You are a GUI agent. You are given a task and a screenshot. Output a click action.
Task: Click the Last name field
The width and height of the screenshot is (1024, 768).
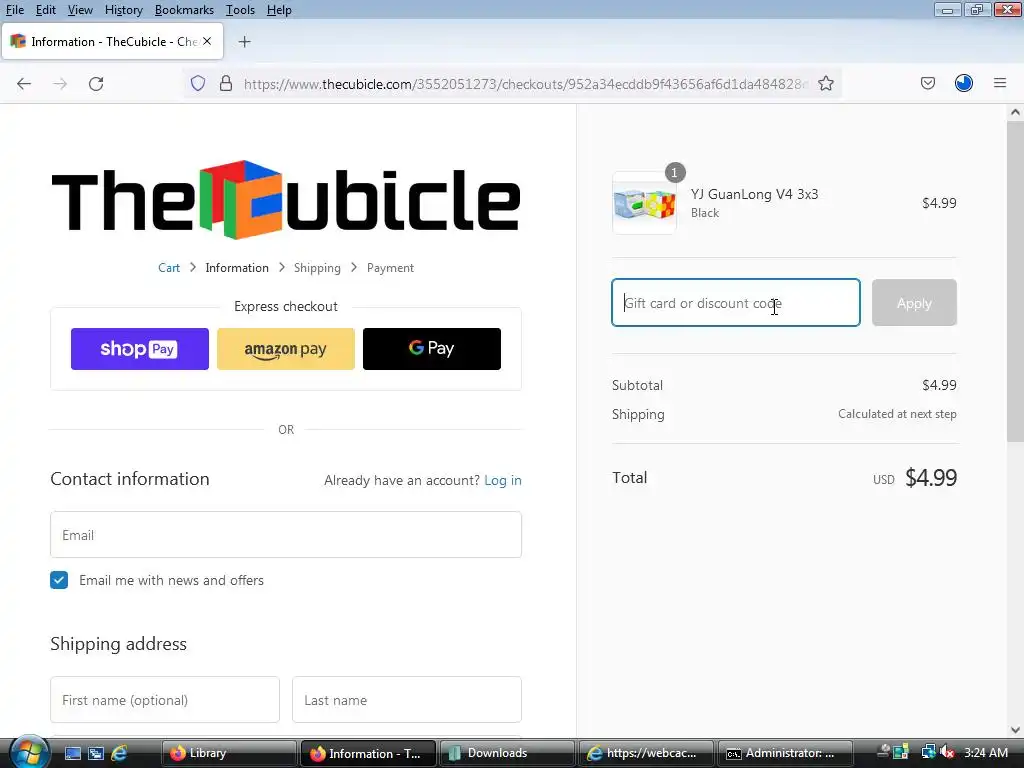pos(407,700)
